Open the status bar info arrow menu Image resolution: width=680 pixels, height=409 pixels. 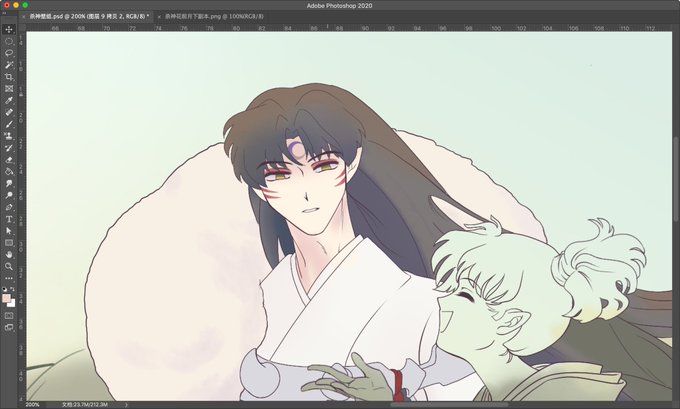click(x=126, y=405)
